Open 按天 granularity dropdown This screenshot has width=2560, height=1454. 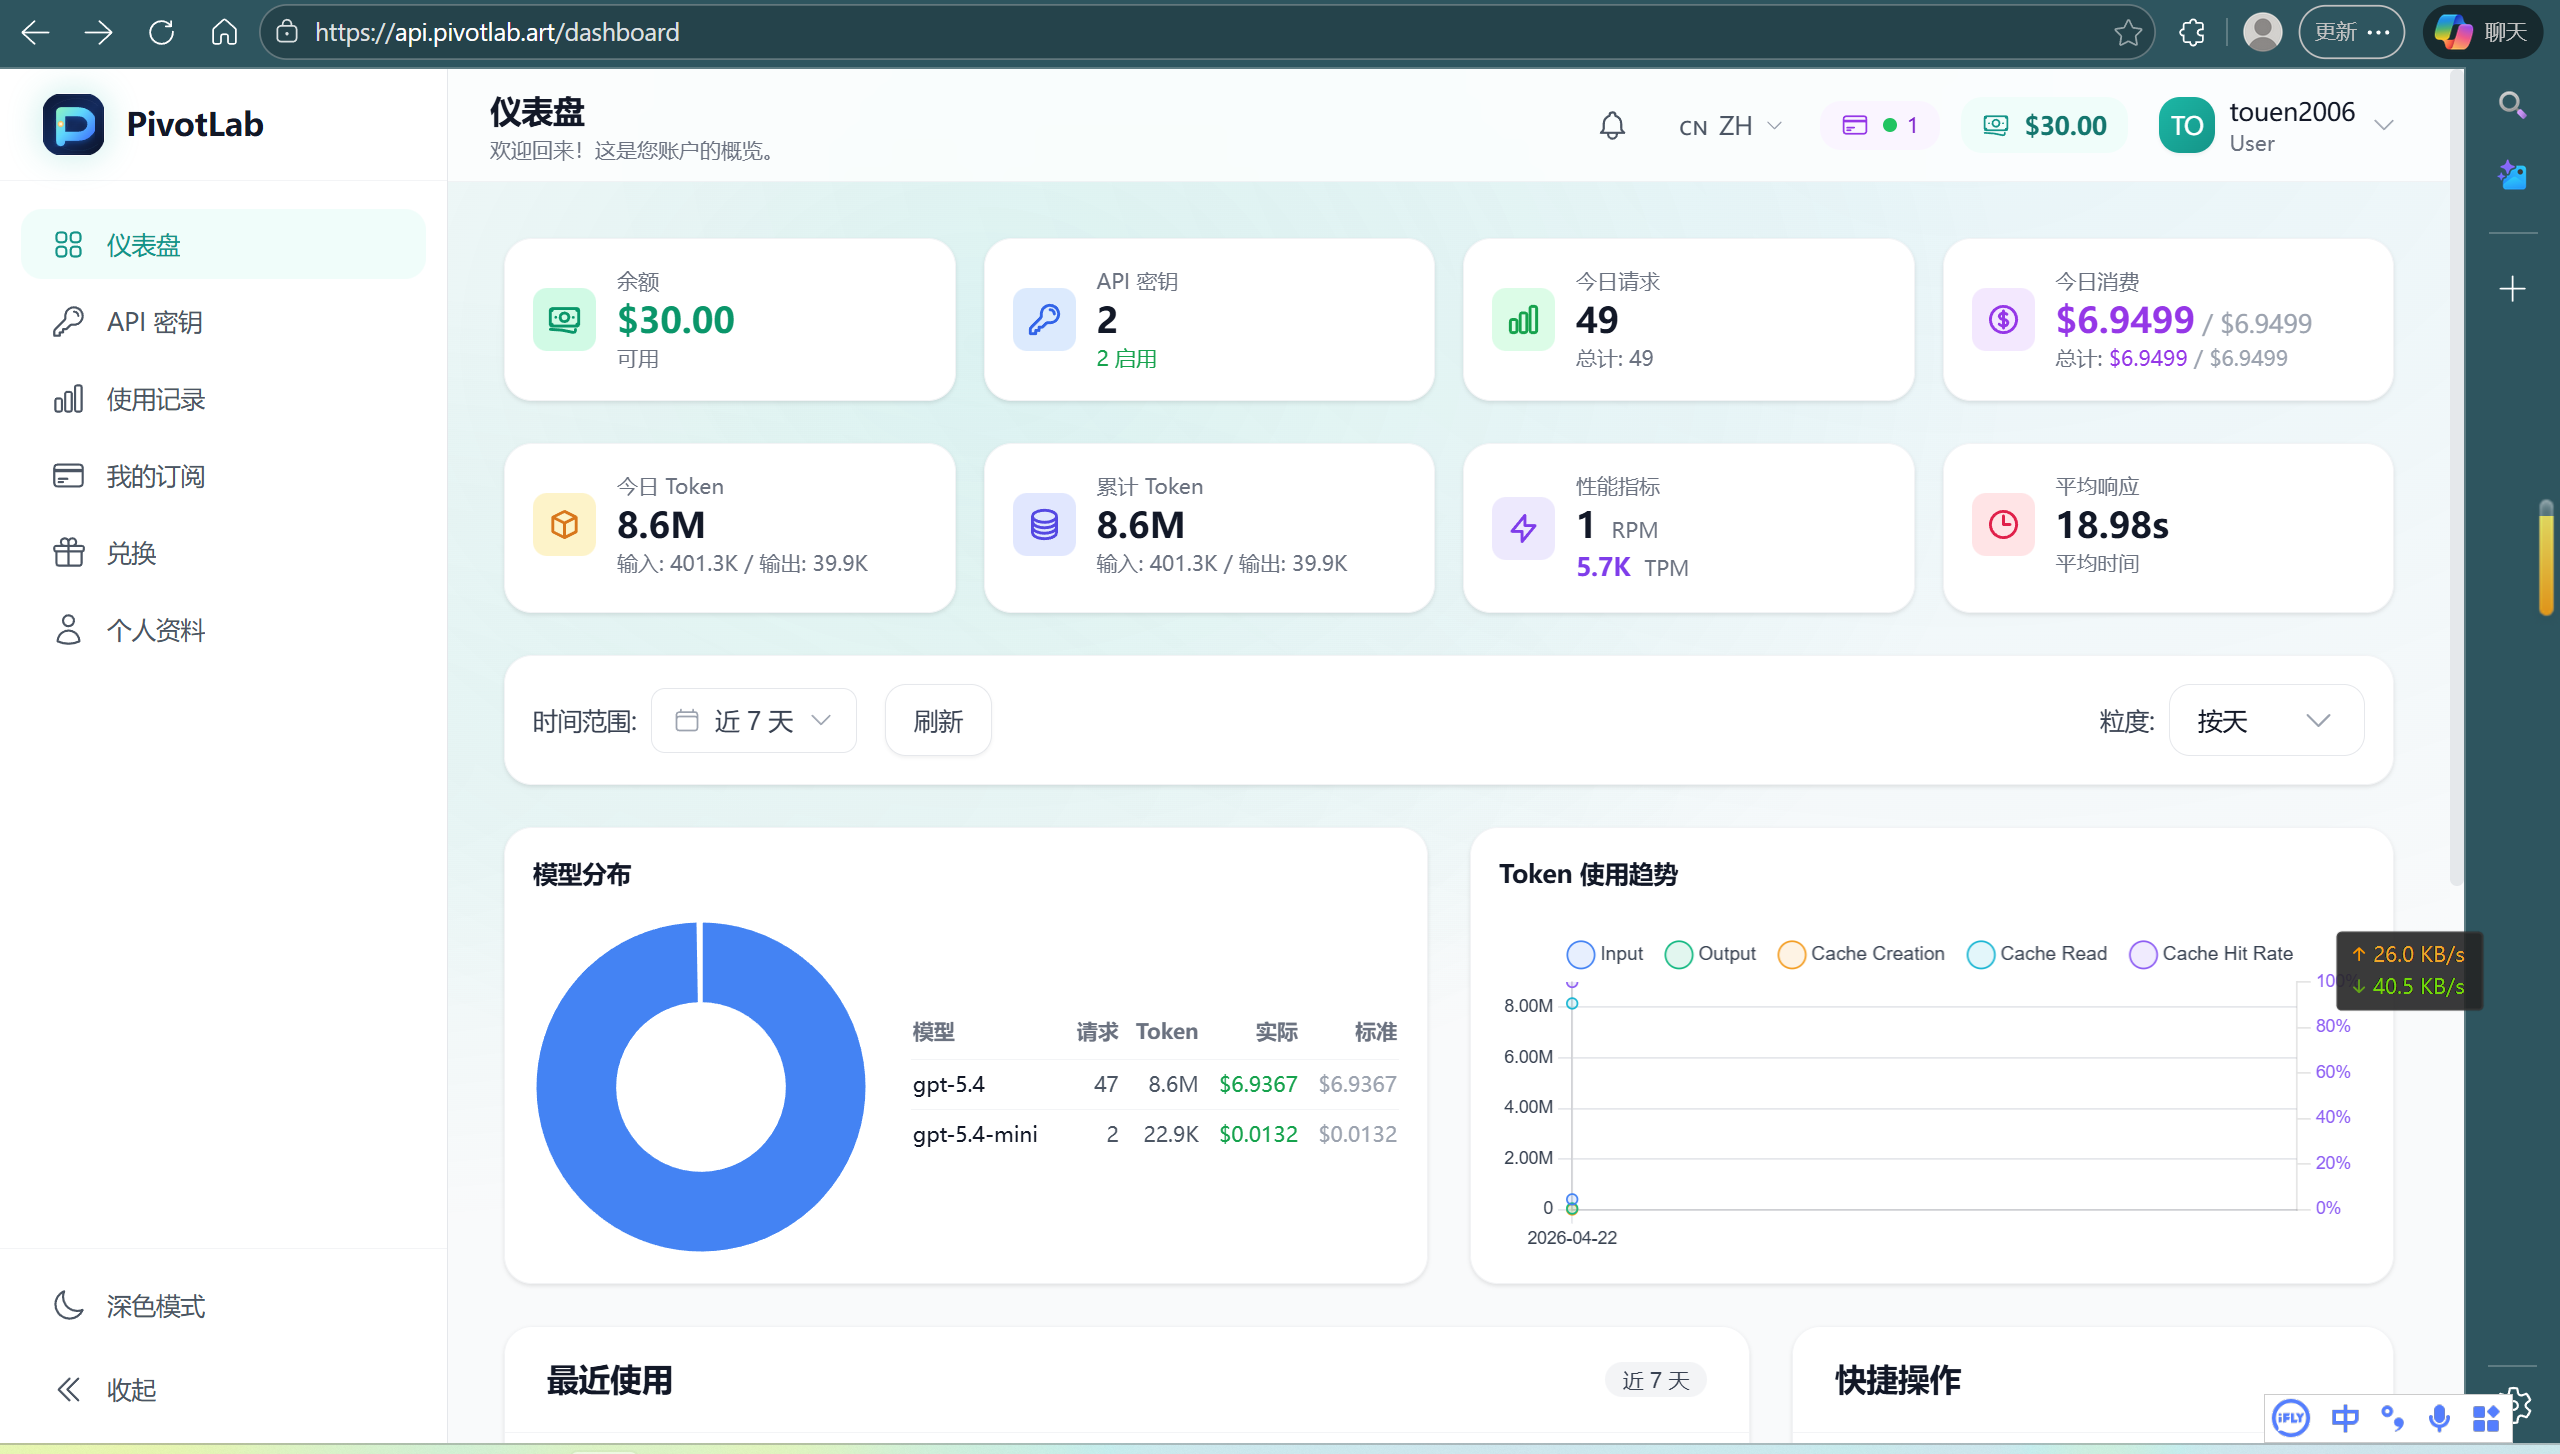point(2266,721)
